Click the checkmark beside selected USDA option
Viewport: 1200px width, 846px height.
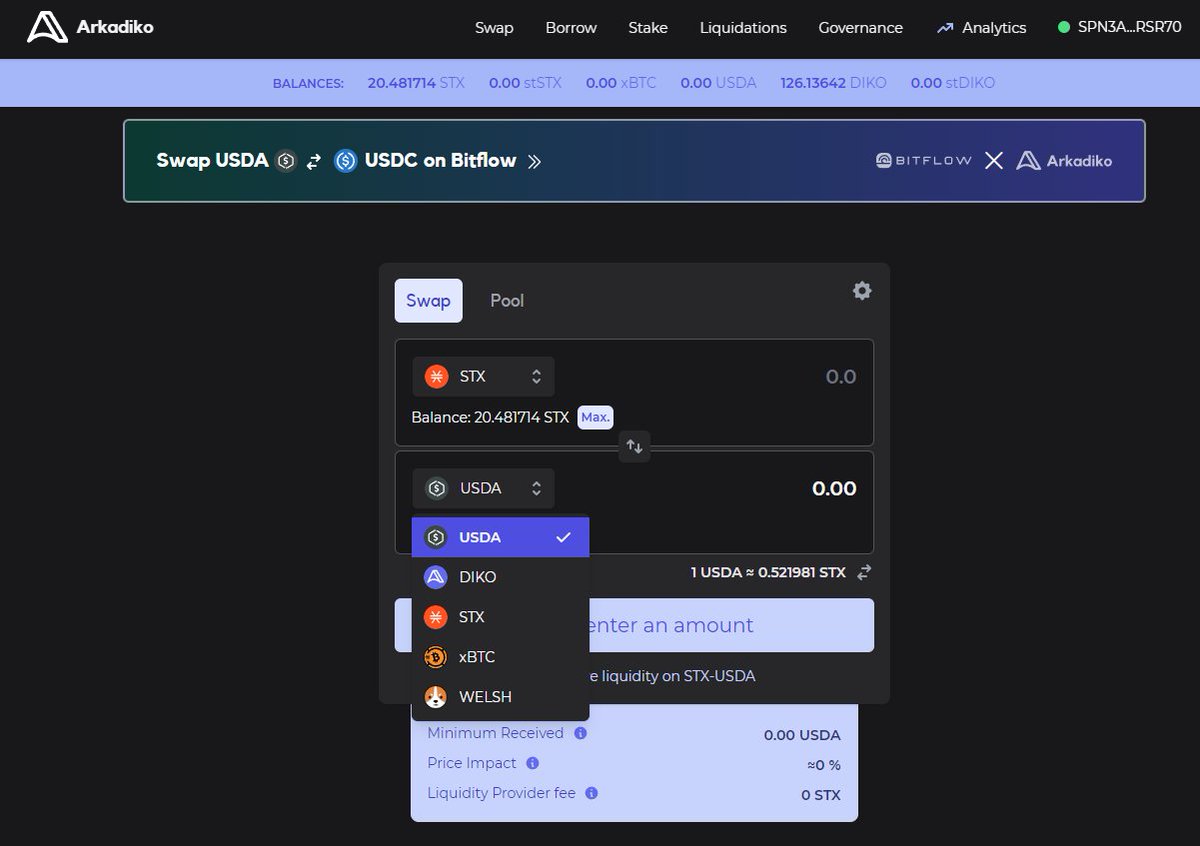pyautogui.click(x=564, y=537)
